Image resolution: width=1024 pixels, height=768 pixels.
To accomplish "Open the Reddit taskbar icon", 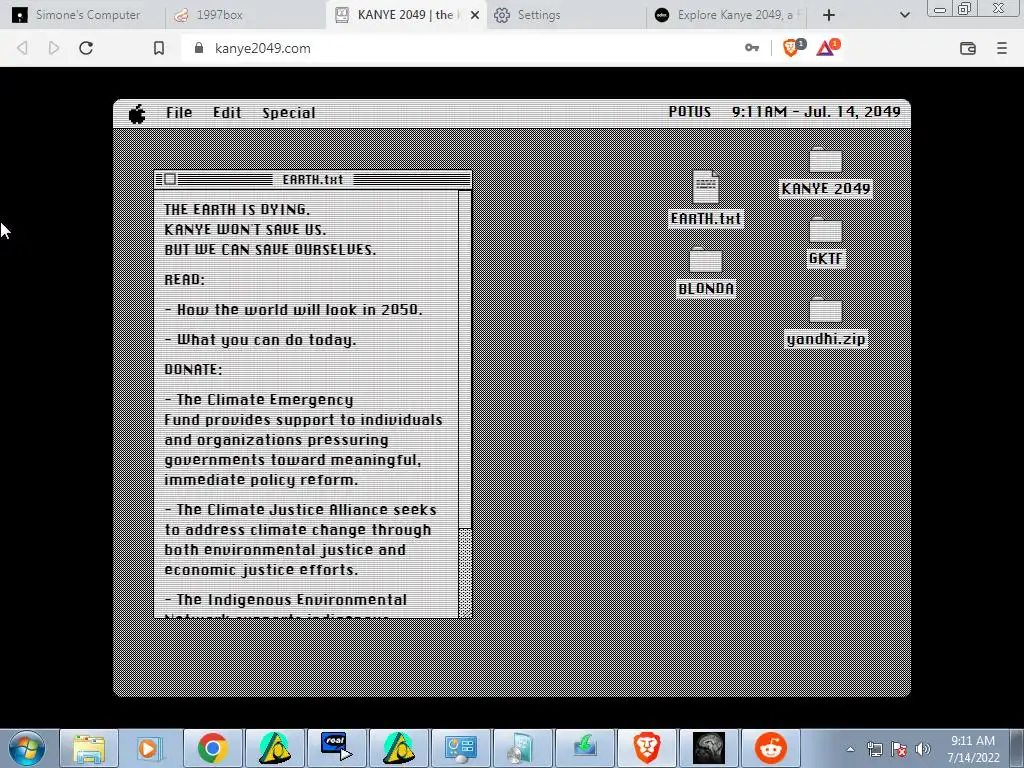I will [x=771, y=748].
